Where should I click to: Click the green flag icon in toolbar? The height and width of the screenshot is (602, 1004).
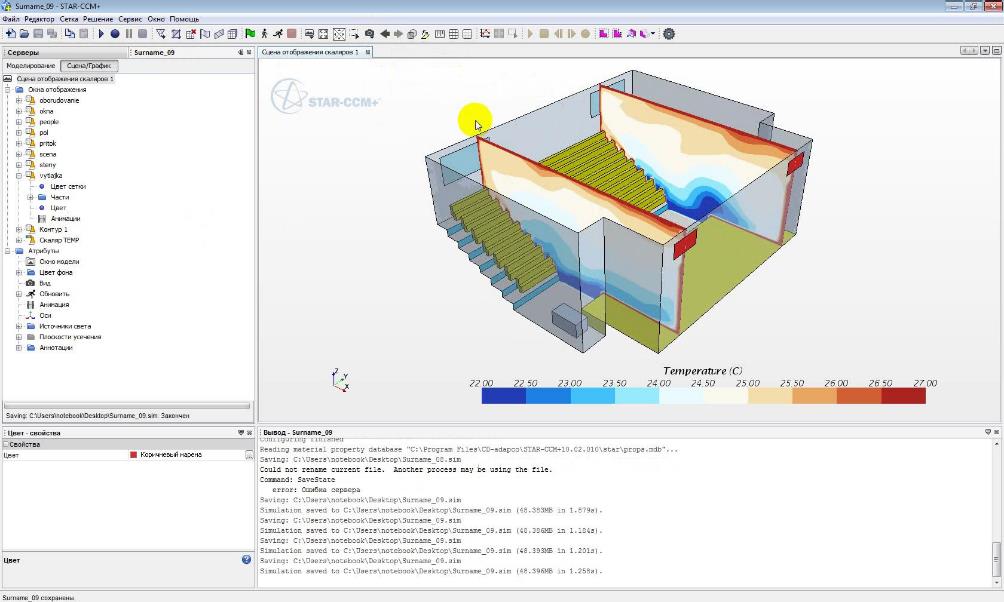[x=250, y=33]
